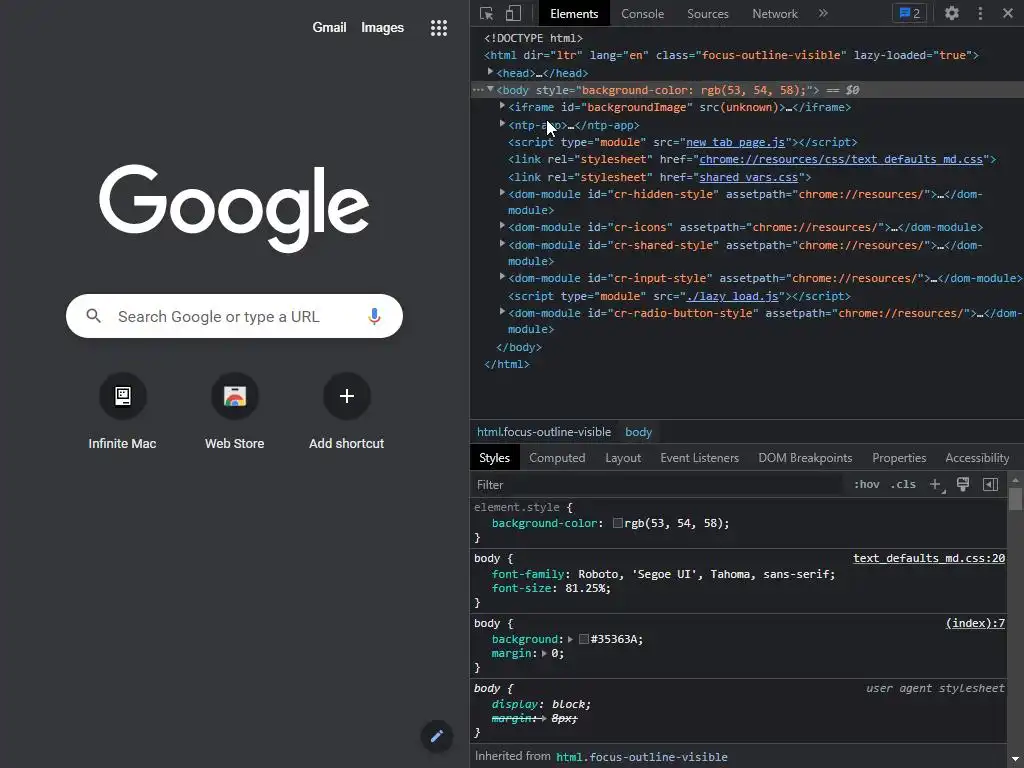Focus the Search Google or type URL box
The image size is (1024, 768).
pyautogui.click(x=234, y=316)
